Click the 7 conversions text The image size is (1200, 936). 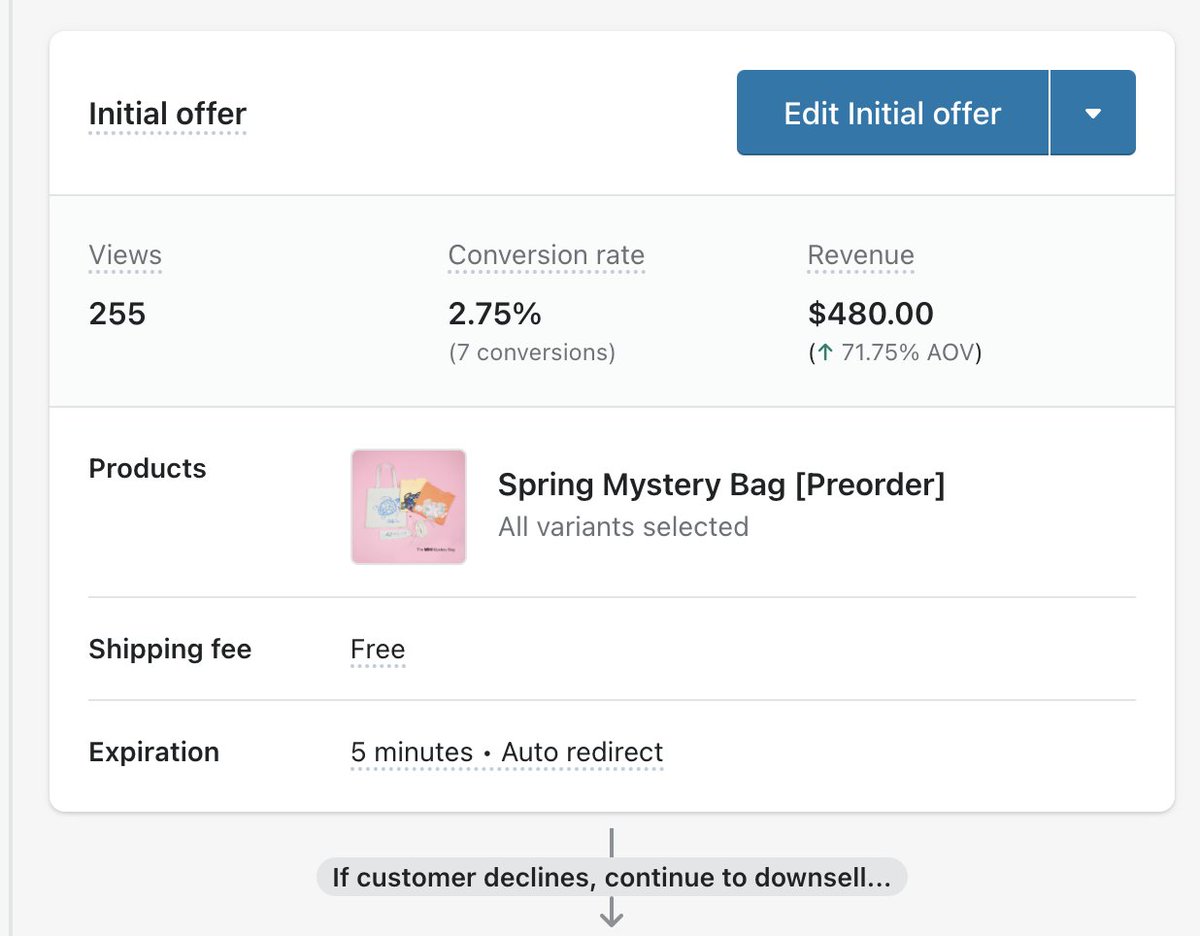[532, 352]
